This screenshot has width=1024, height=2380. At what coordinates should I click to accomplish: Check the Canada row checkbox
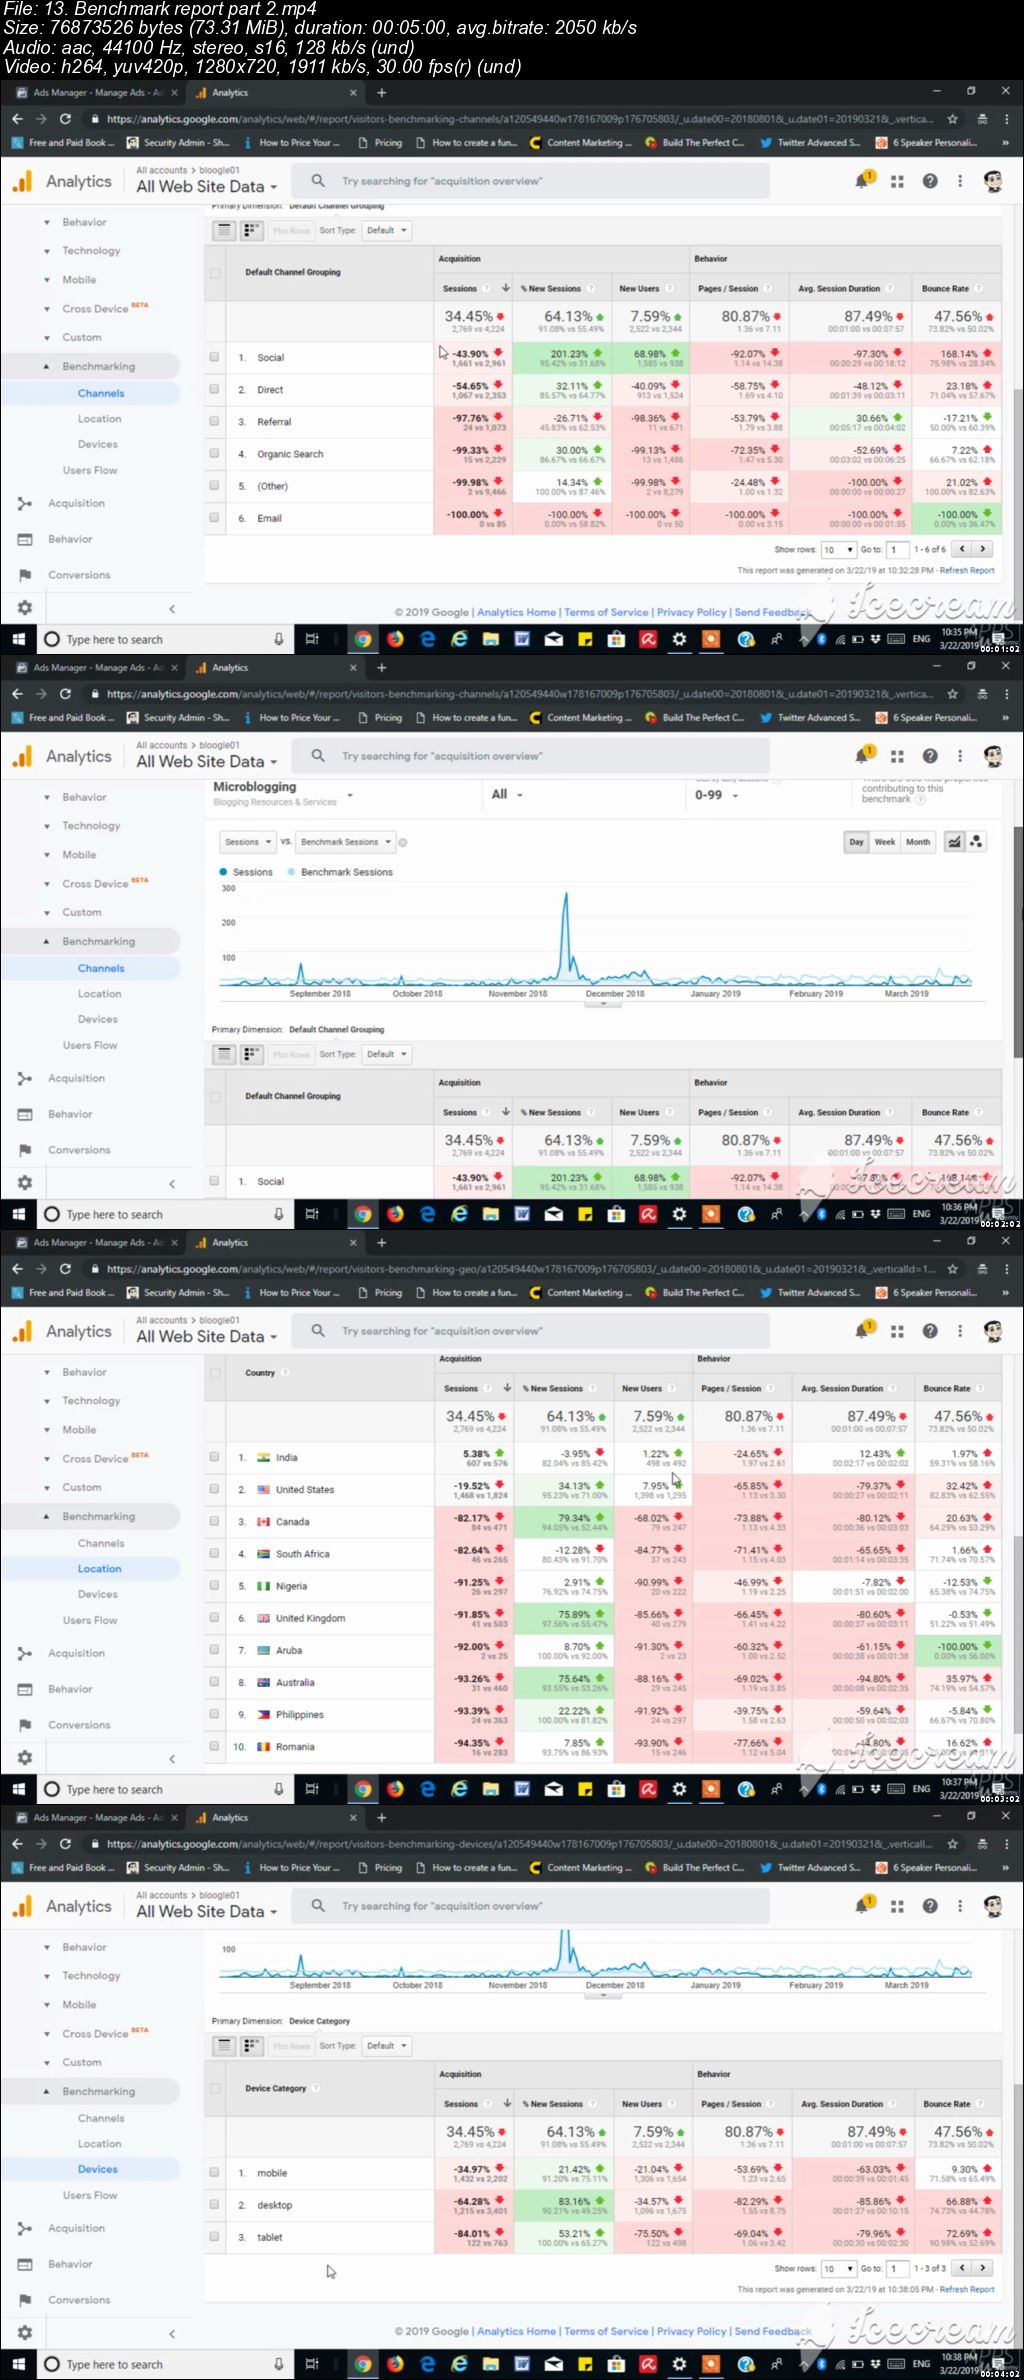point(214,1521)
